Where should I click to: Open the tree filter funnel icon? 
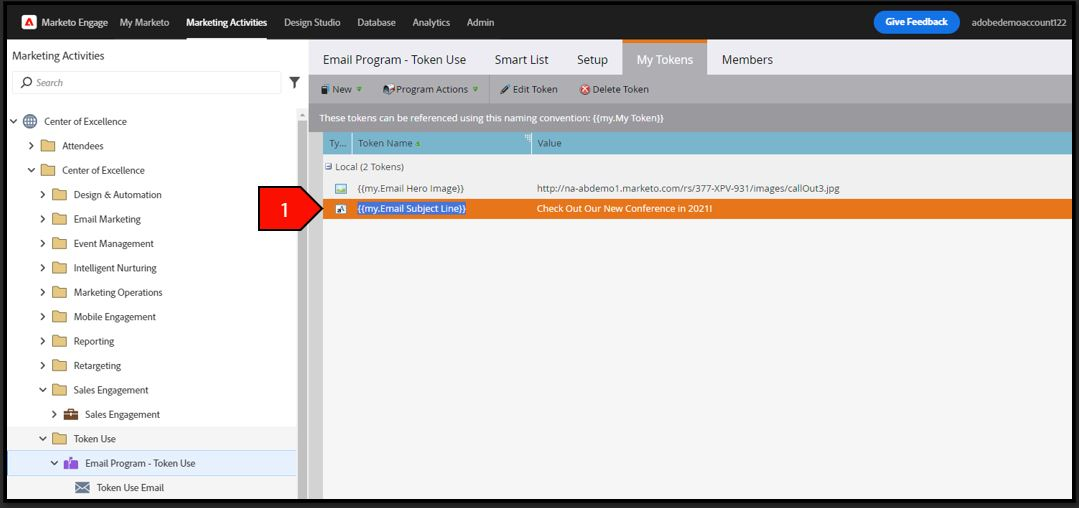(x=295, y=83)
